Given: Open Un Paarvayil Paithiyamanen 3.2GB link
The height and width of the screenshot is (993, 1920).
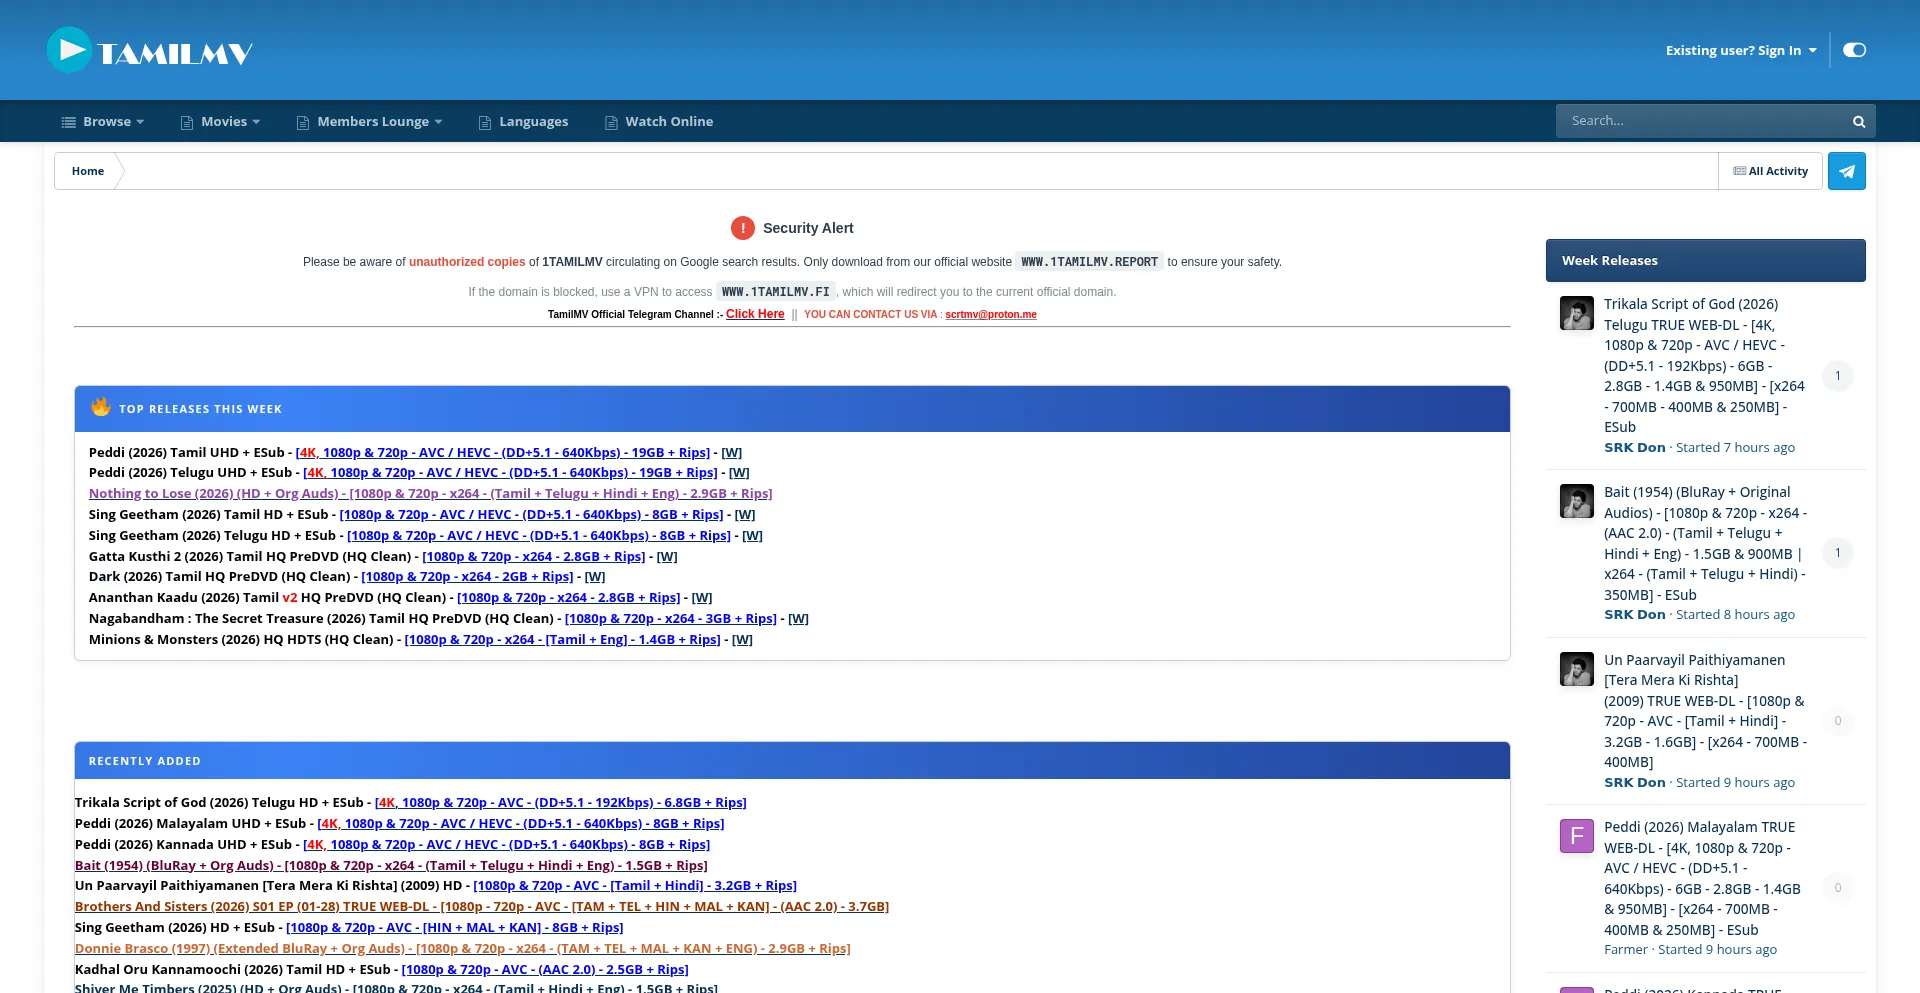Looking at the screenshot, I should 635,885.
